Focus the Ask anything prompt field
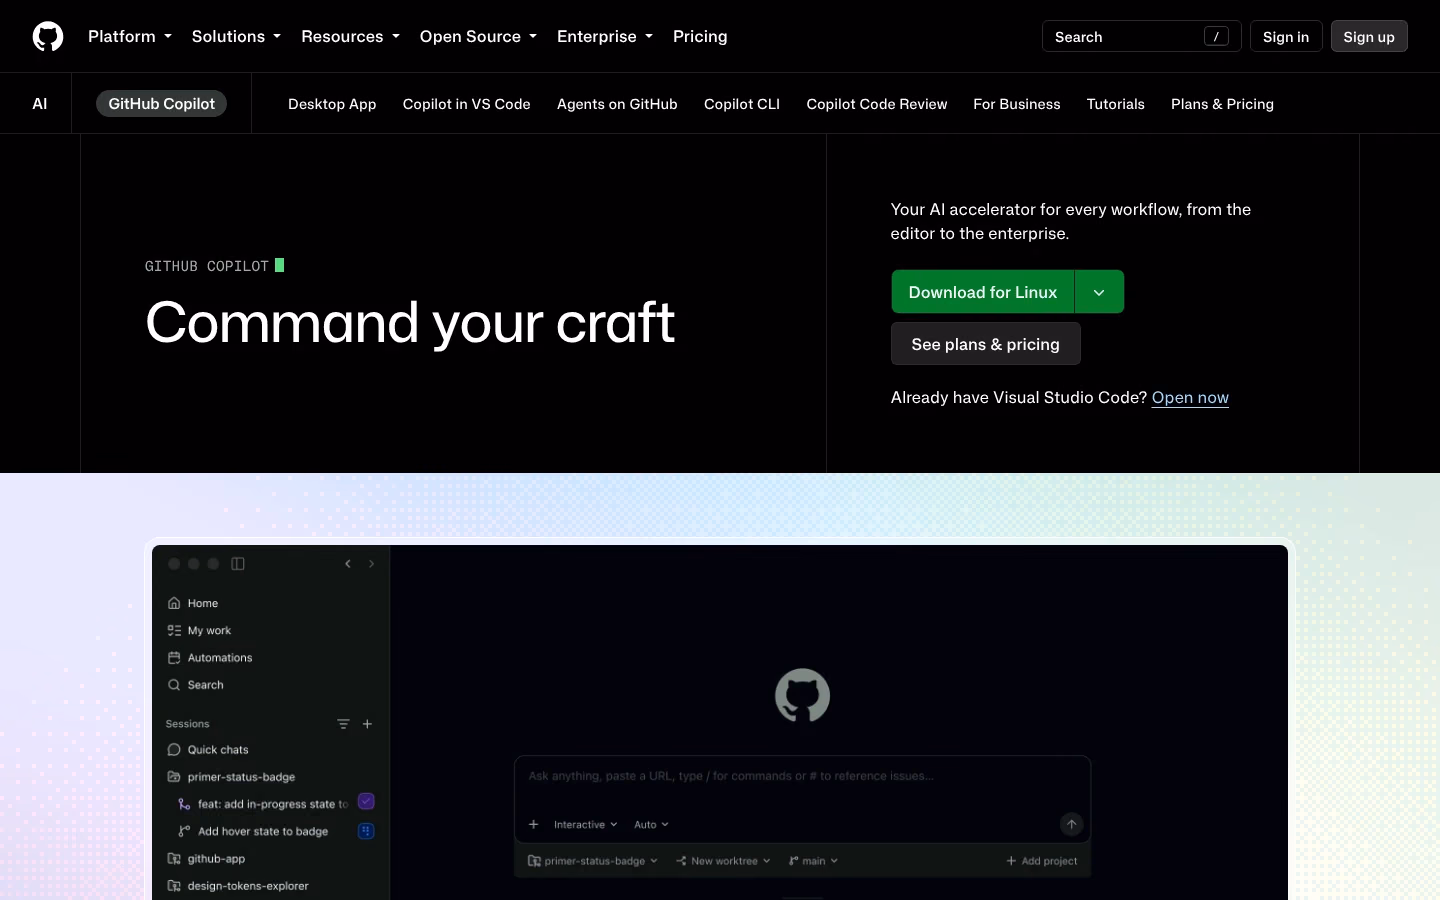1440x900 pixels. point(802,776)
